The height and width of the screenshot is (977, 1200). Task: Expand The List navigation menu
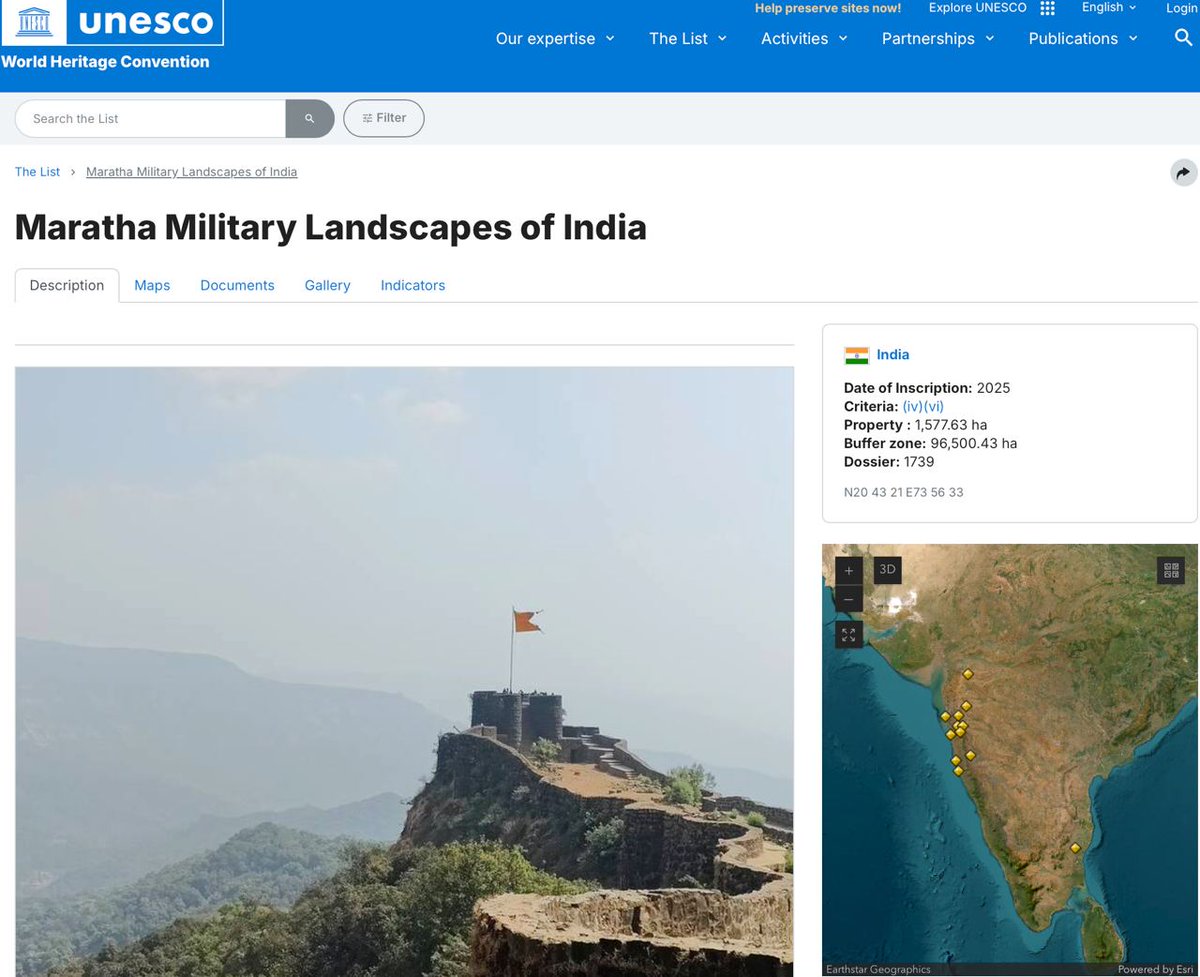tap(688, 38)
